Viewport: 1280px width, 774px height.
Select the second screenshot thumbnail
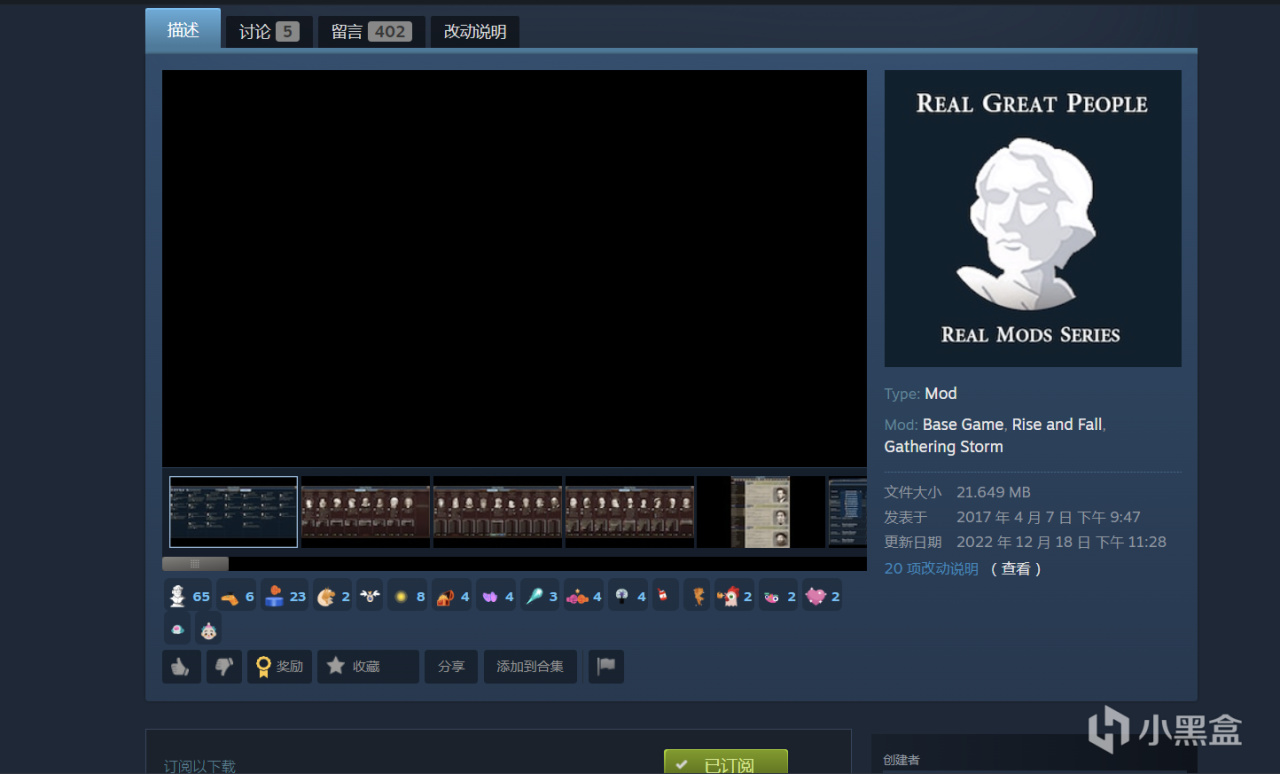[x=366, y=512]
